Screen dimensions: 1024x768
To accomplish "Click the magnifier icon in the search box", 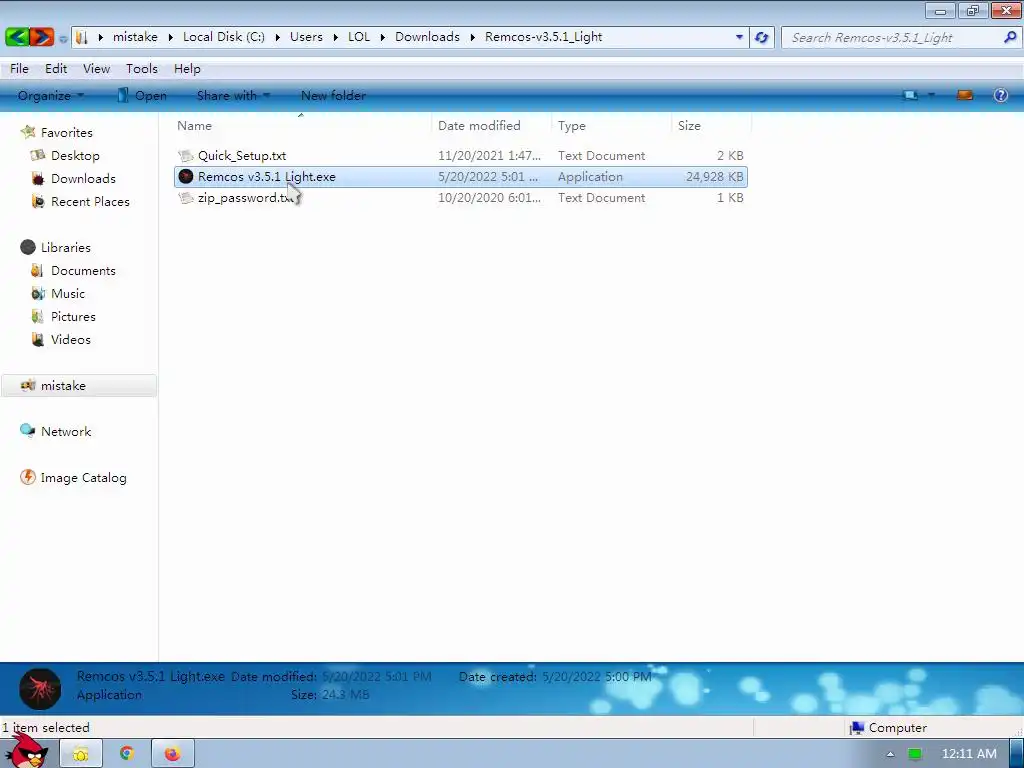I will tap(1010, 37).
